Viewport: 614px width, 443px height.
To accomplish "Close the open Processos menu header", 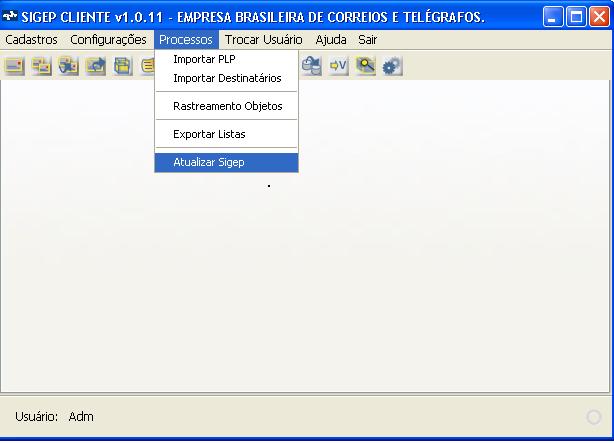I will pos(186,40).
